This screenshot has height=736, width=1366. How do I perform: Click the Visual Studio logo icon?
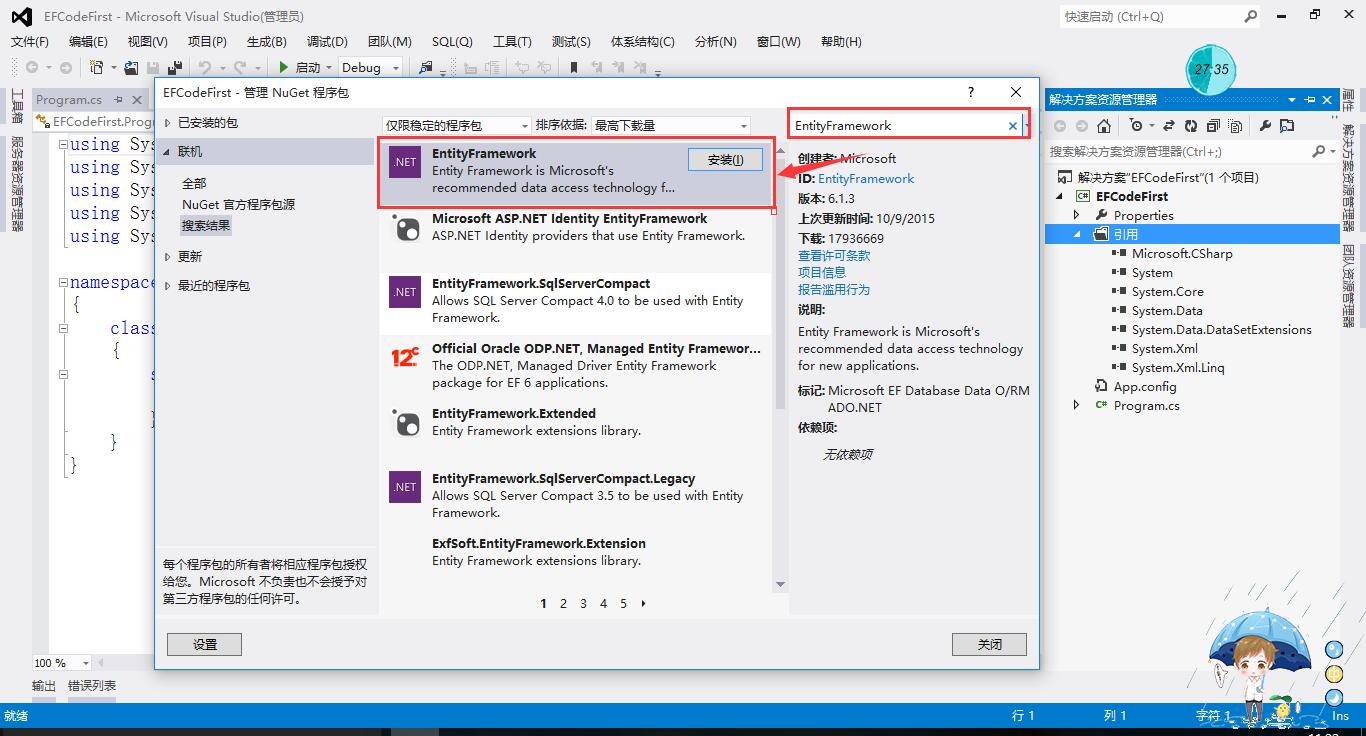coord(21,16)
